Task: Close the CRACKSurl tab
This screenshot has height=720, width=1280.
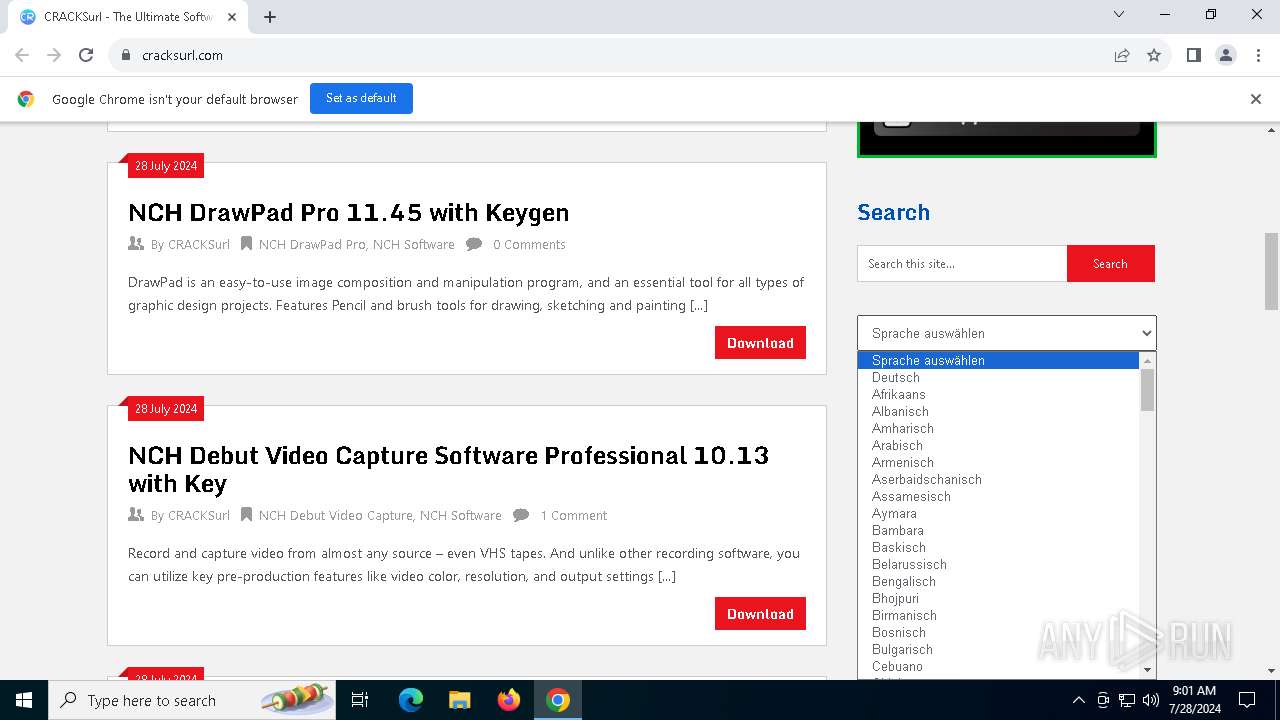Action: (x=232, y=16)
